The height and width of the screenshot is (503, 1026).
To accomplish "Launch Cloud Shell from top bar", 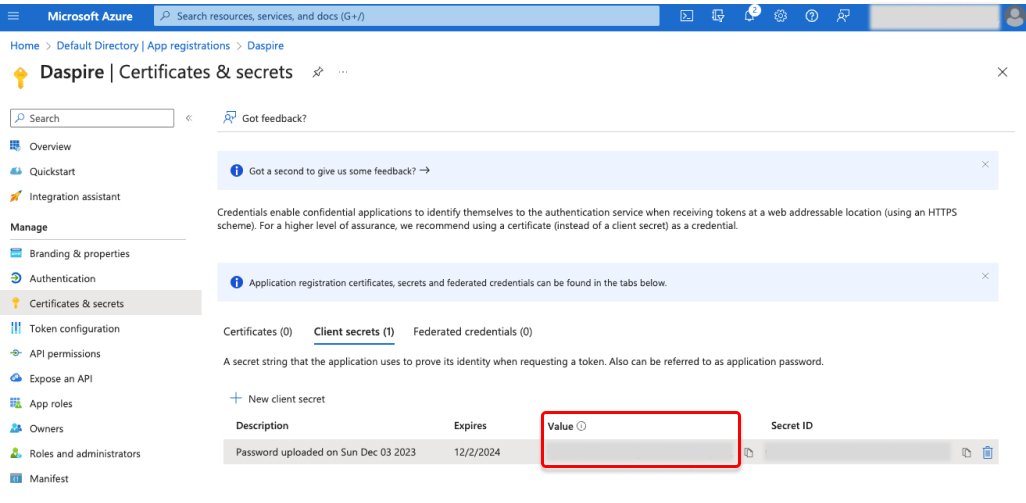I will tap(686, 16).
